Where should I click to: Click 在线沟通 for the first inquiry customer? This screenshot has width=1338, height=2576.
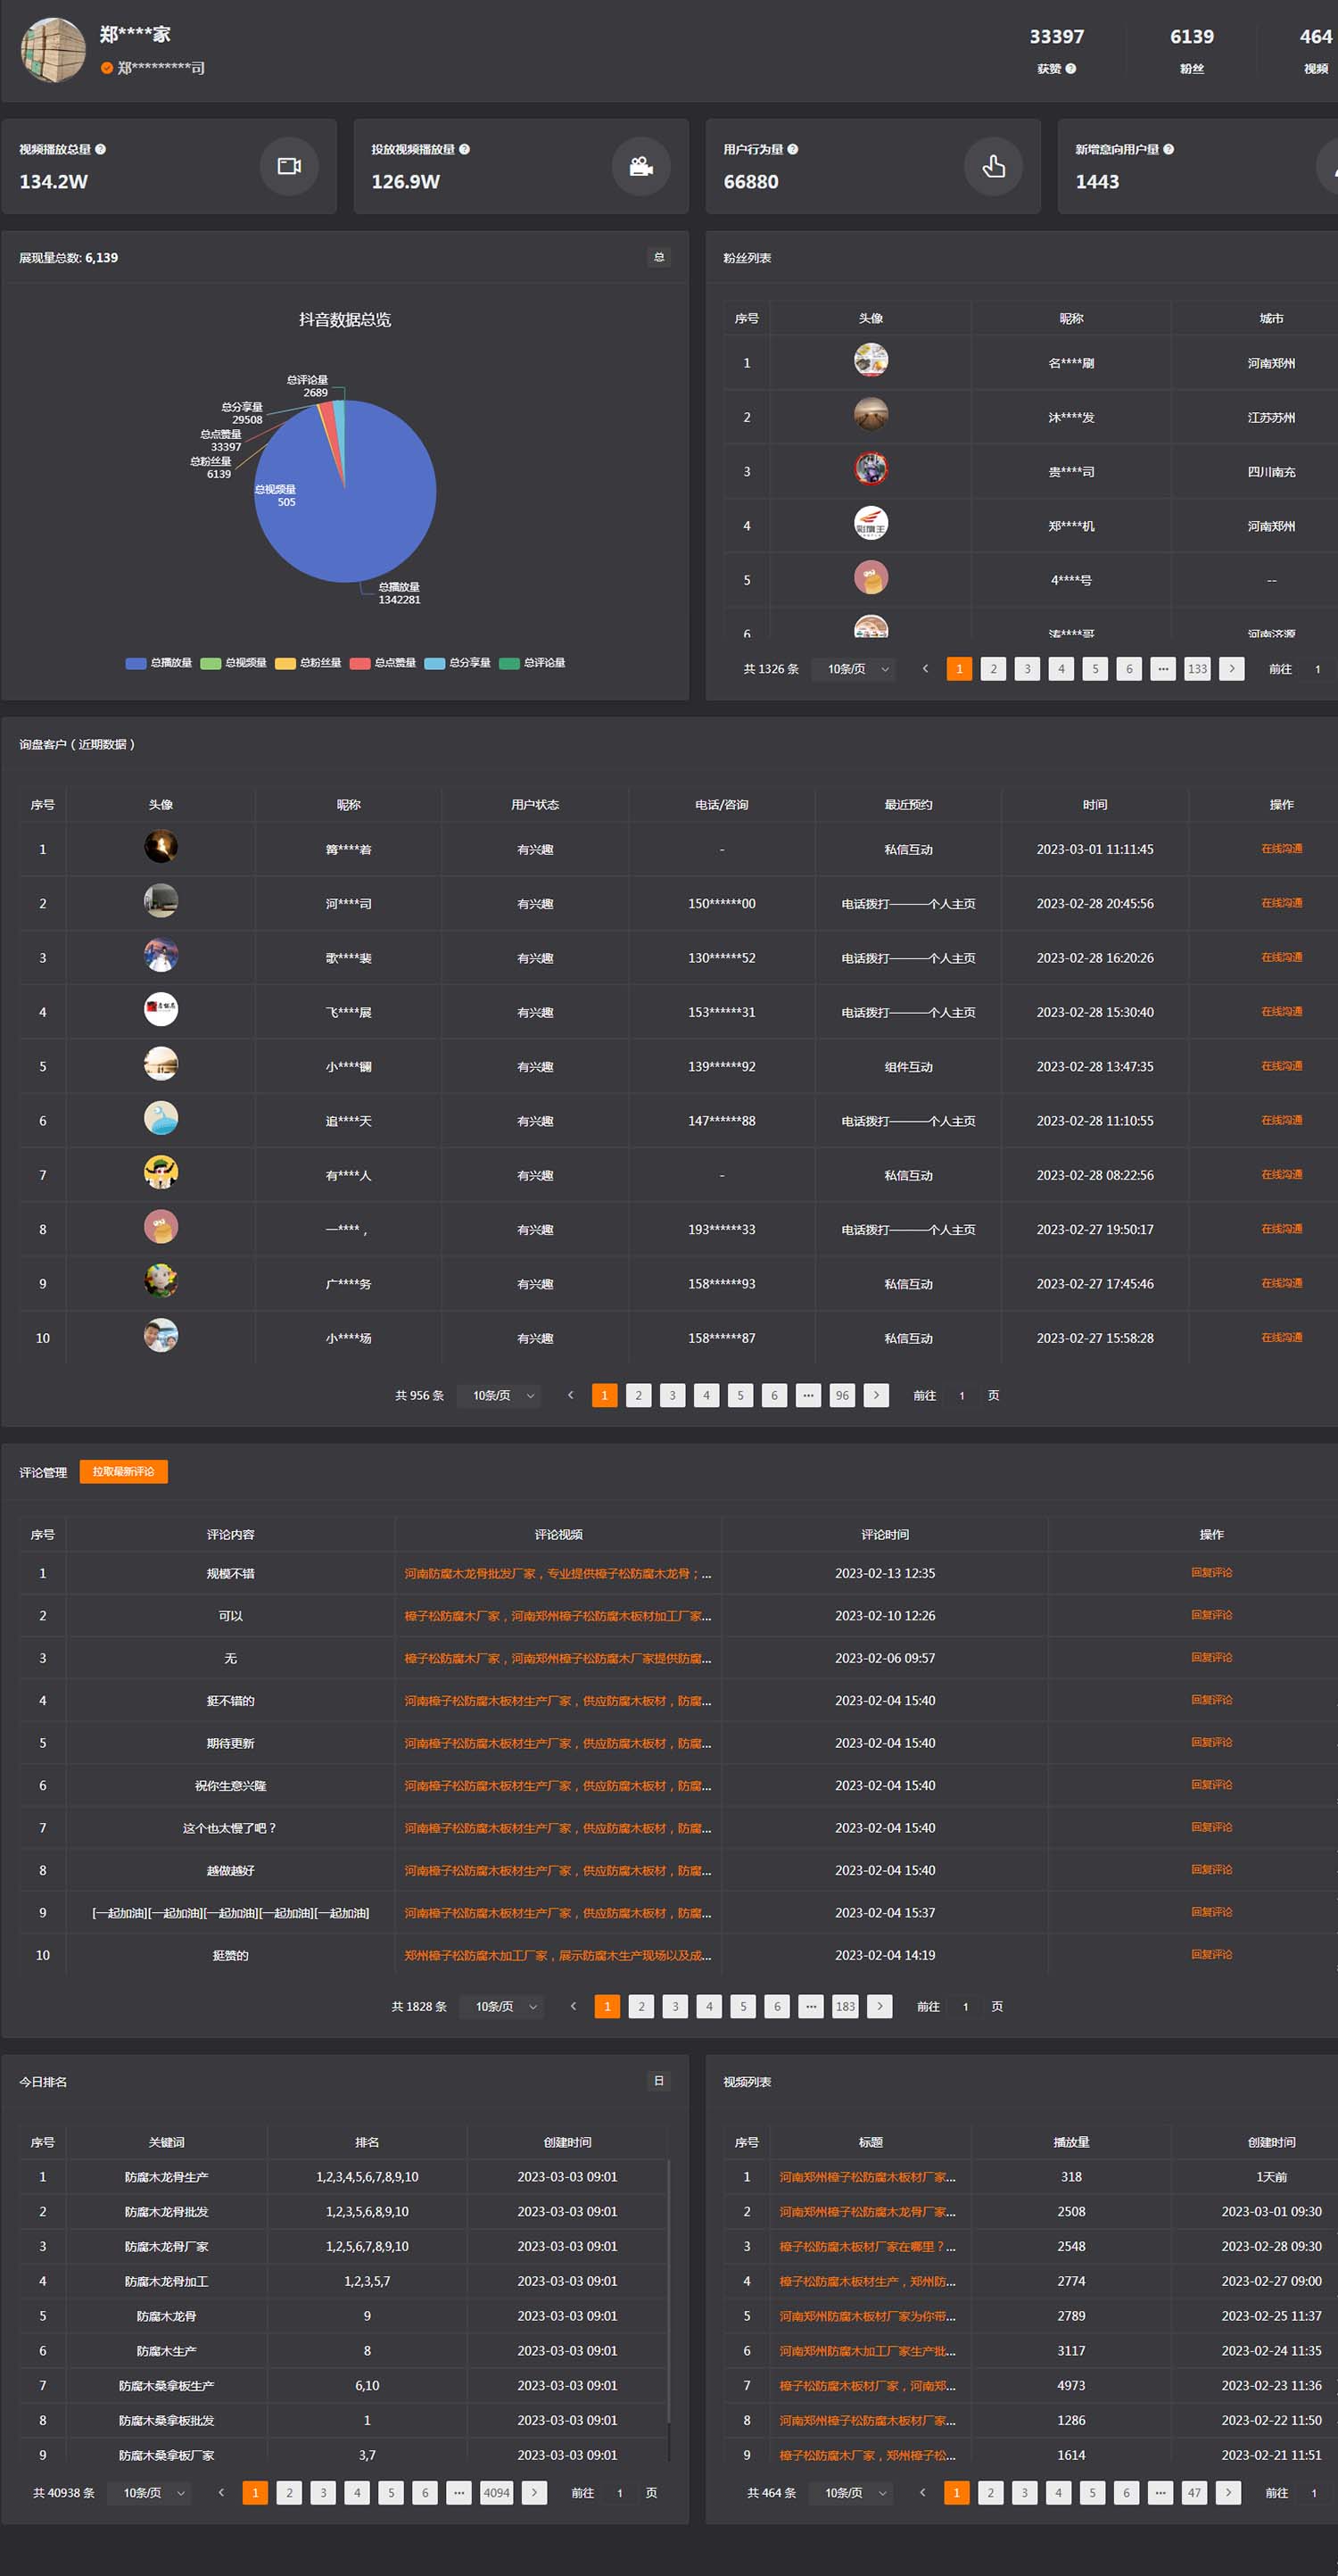click(1281, 849)
